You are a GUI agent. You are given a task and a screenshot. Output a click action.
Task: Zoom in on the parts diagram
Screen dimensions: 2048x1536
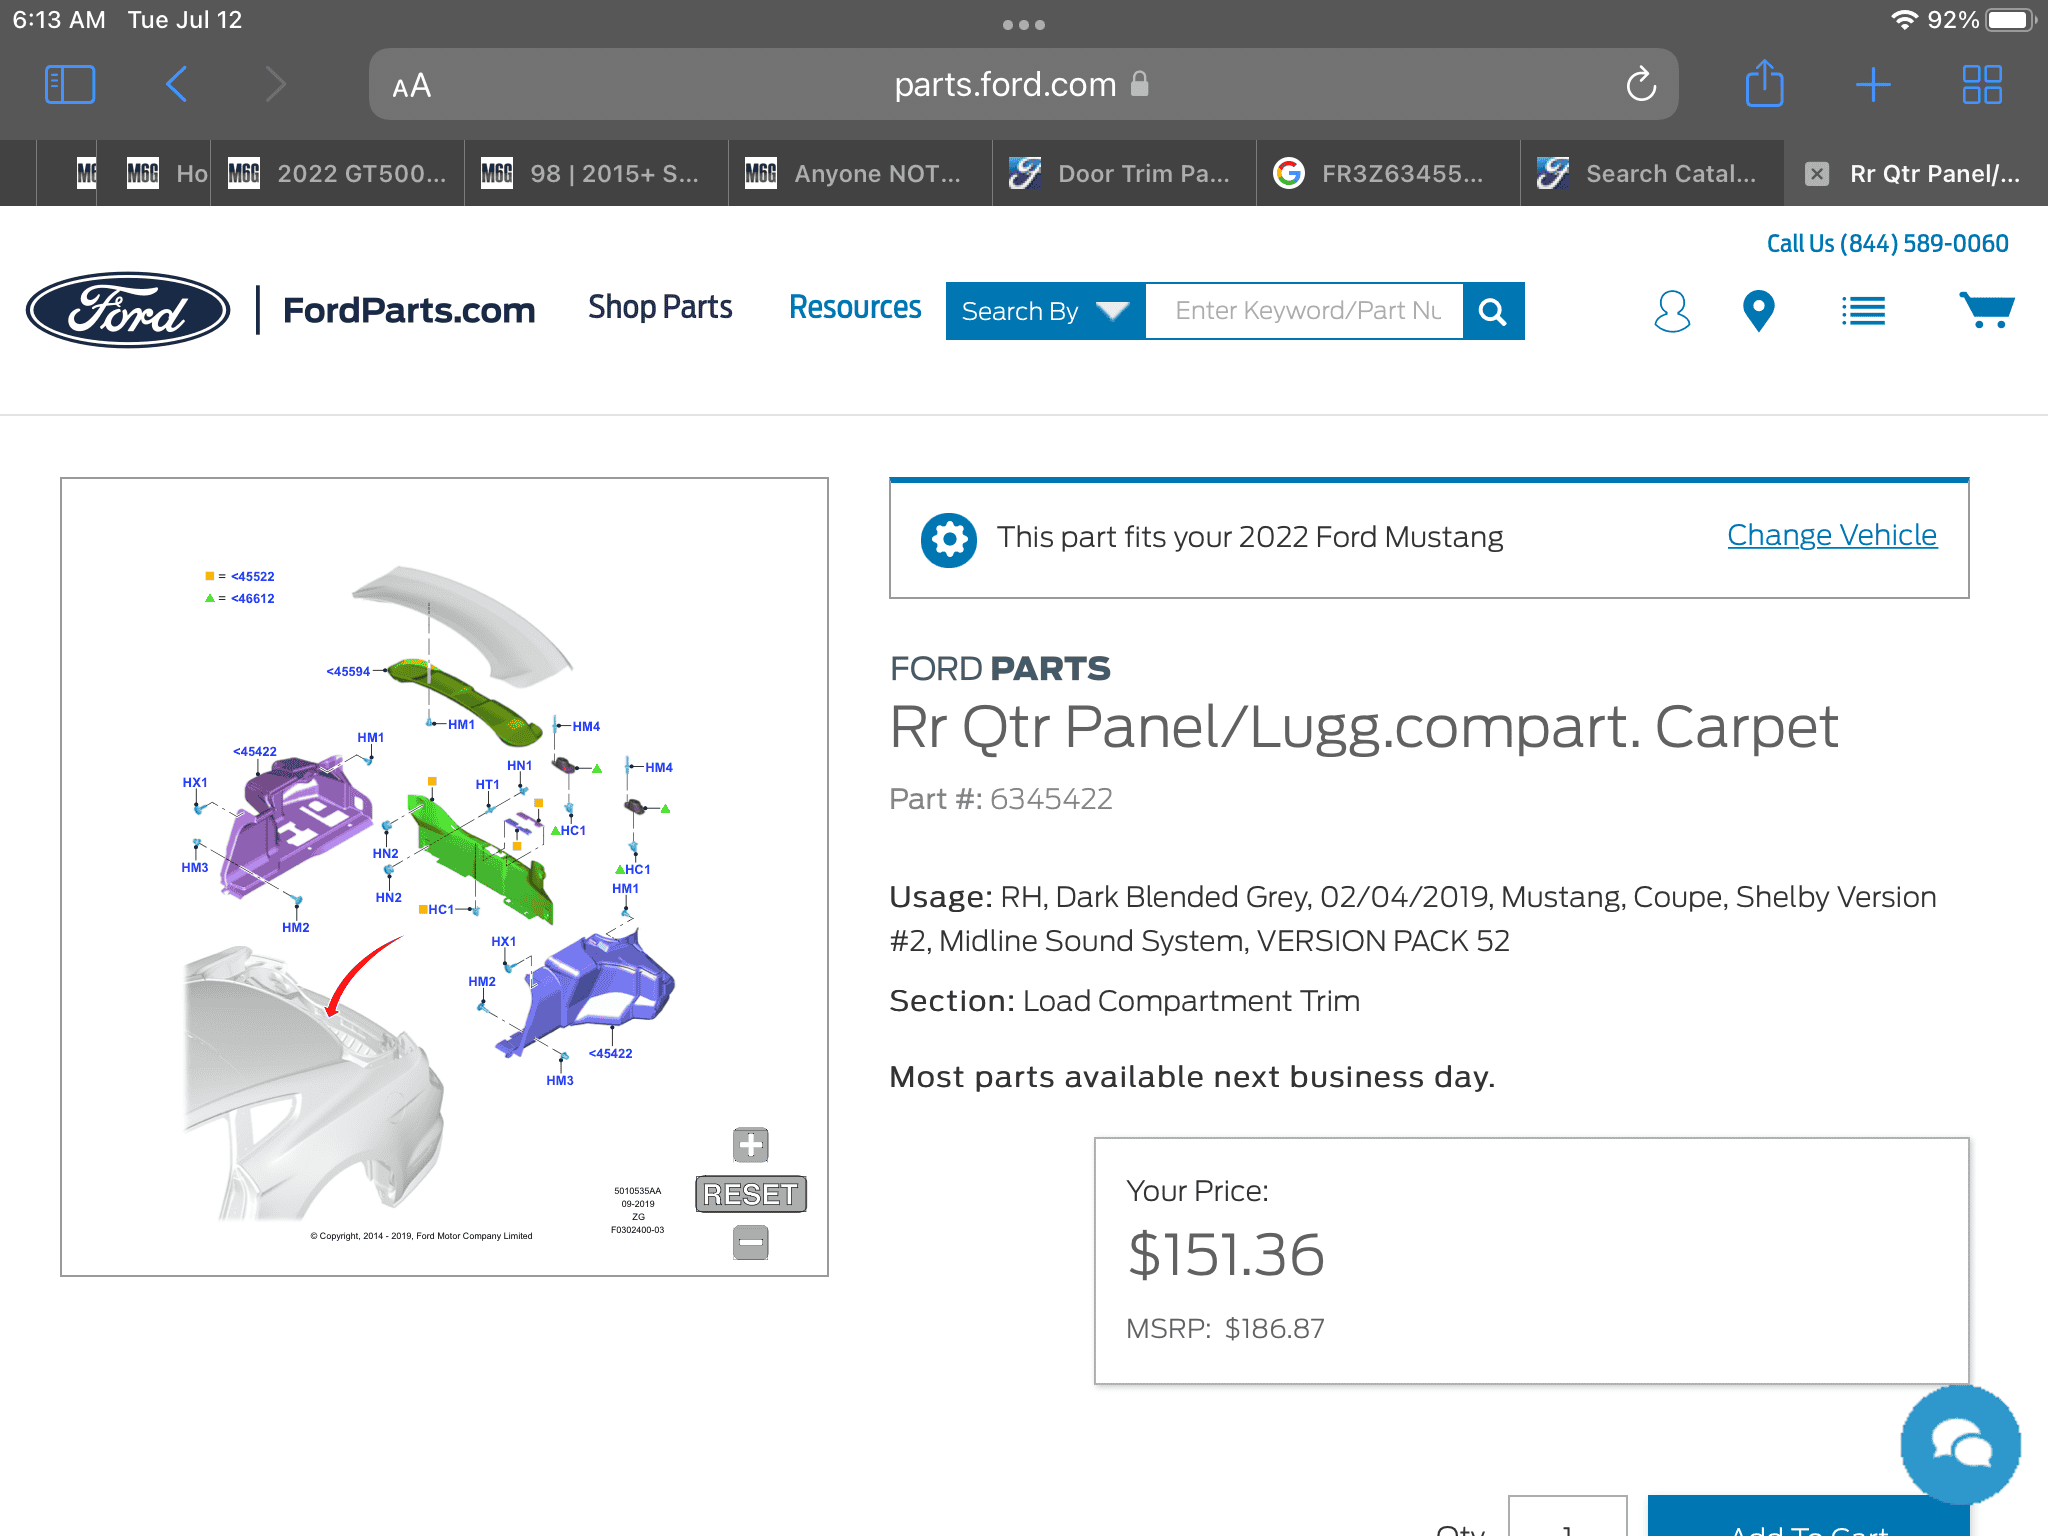coord(751,1144)
